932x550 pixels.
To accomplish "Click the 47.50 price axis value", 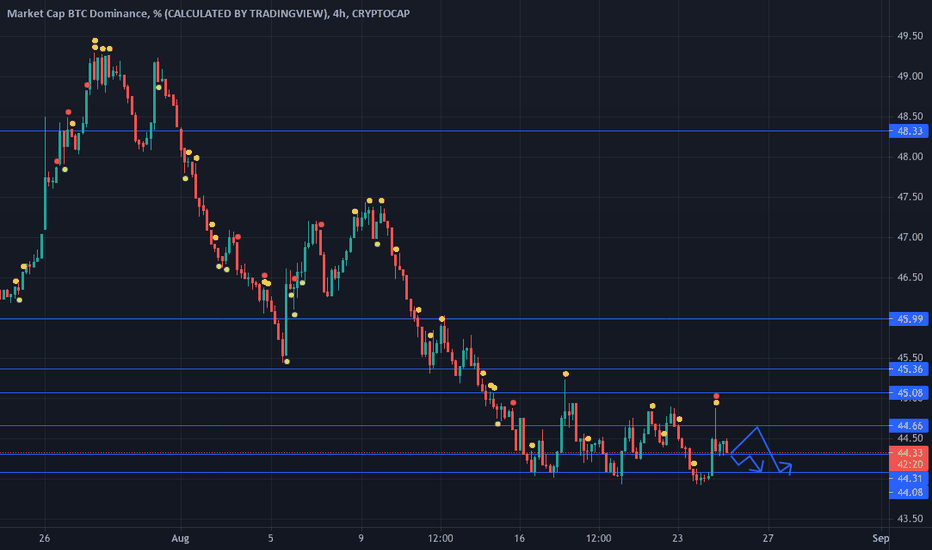I will [x=910, y=197].
